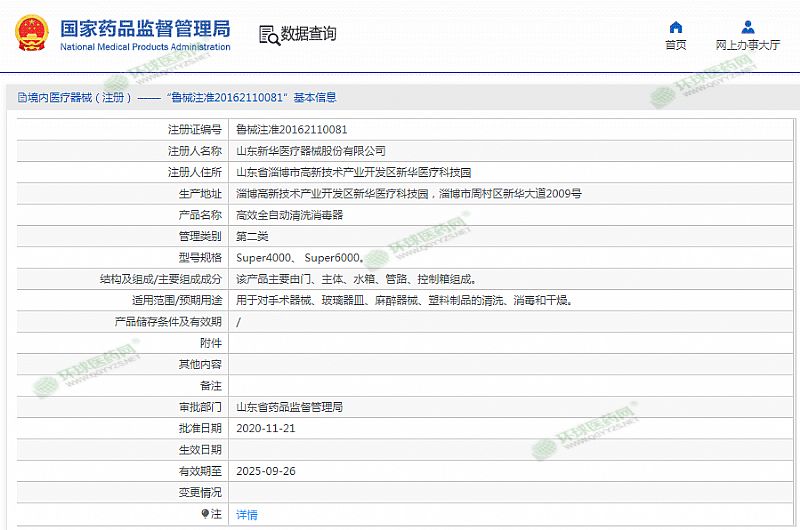Click registrant 山东新华医疗器械股份有限公司
This screenshot has height=530, width=800.
(310, 151)
